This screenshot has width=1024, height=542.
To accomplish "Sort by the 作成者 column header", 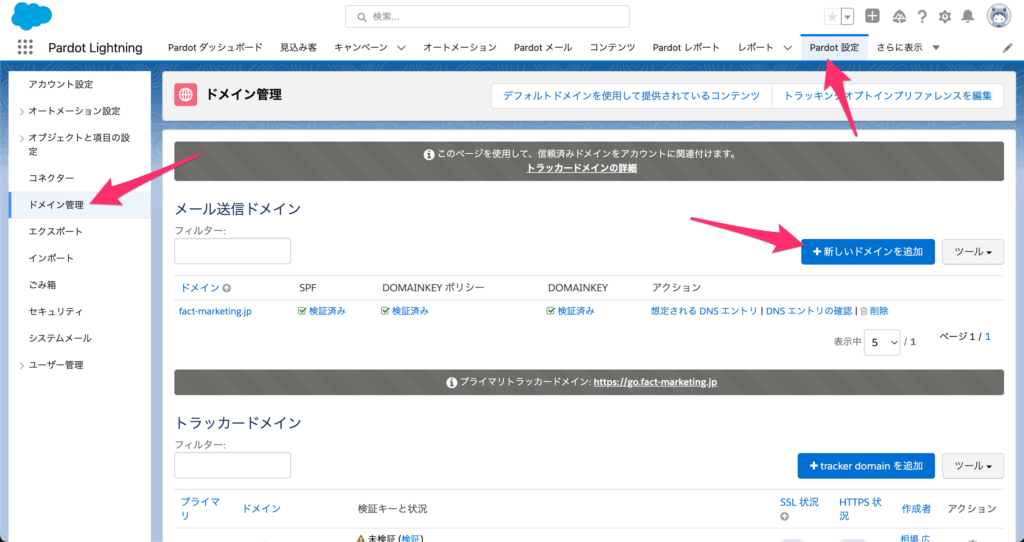I will (x=916, y=509).
